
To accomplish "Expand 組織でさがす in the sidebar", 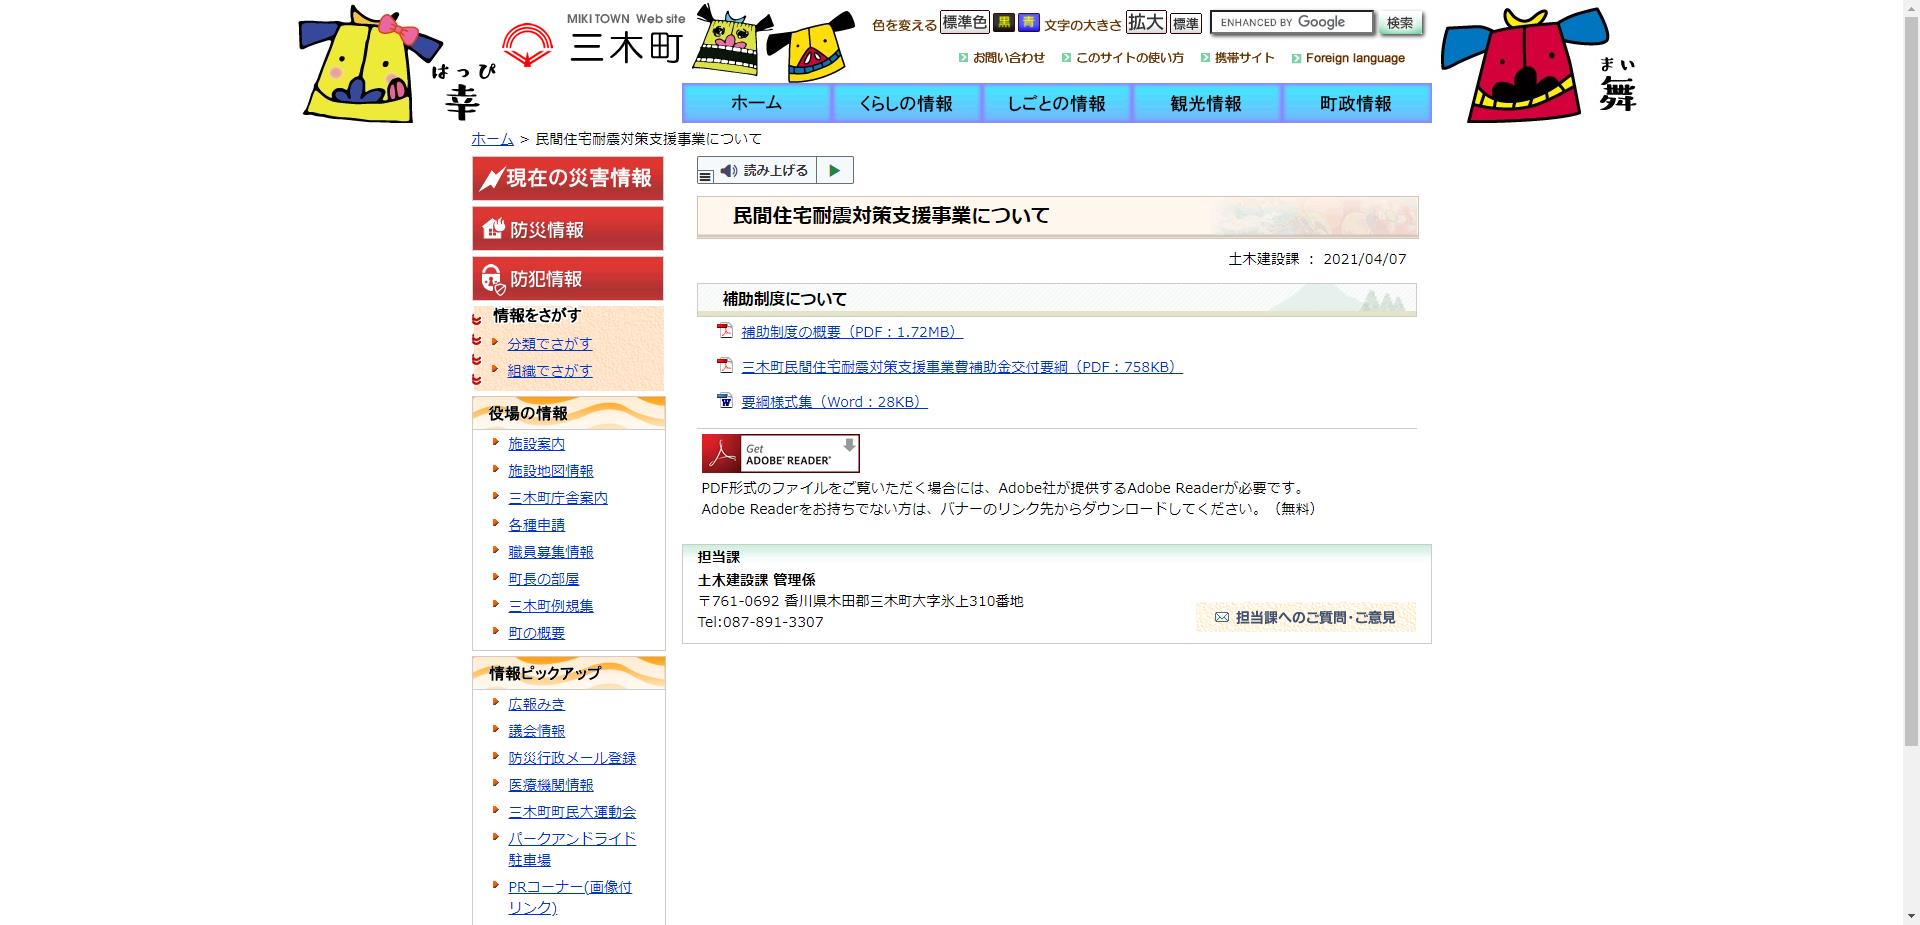I will [550, 370].
